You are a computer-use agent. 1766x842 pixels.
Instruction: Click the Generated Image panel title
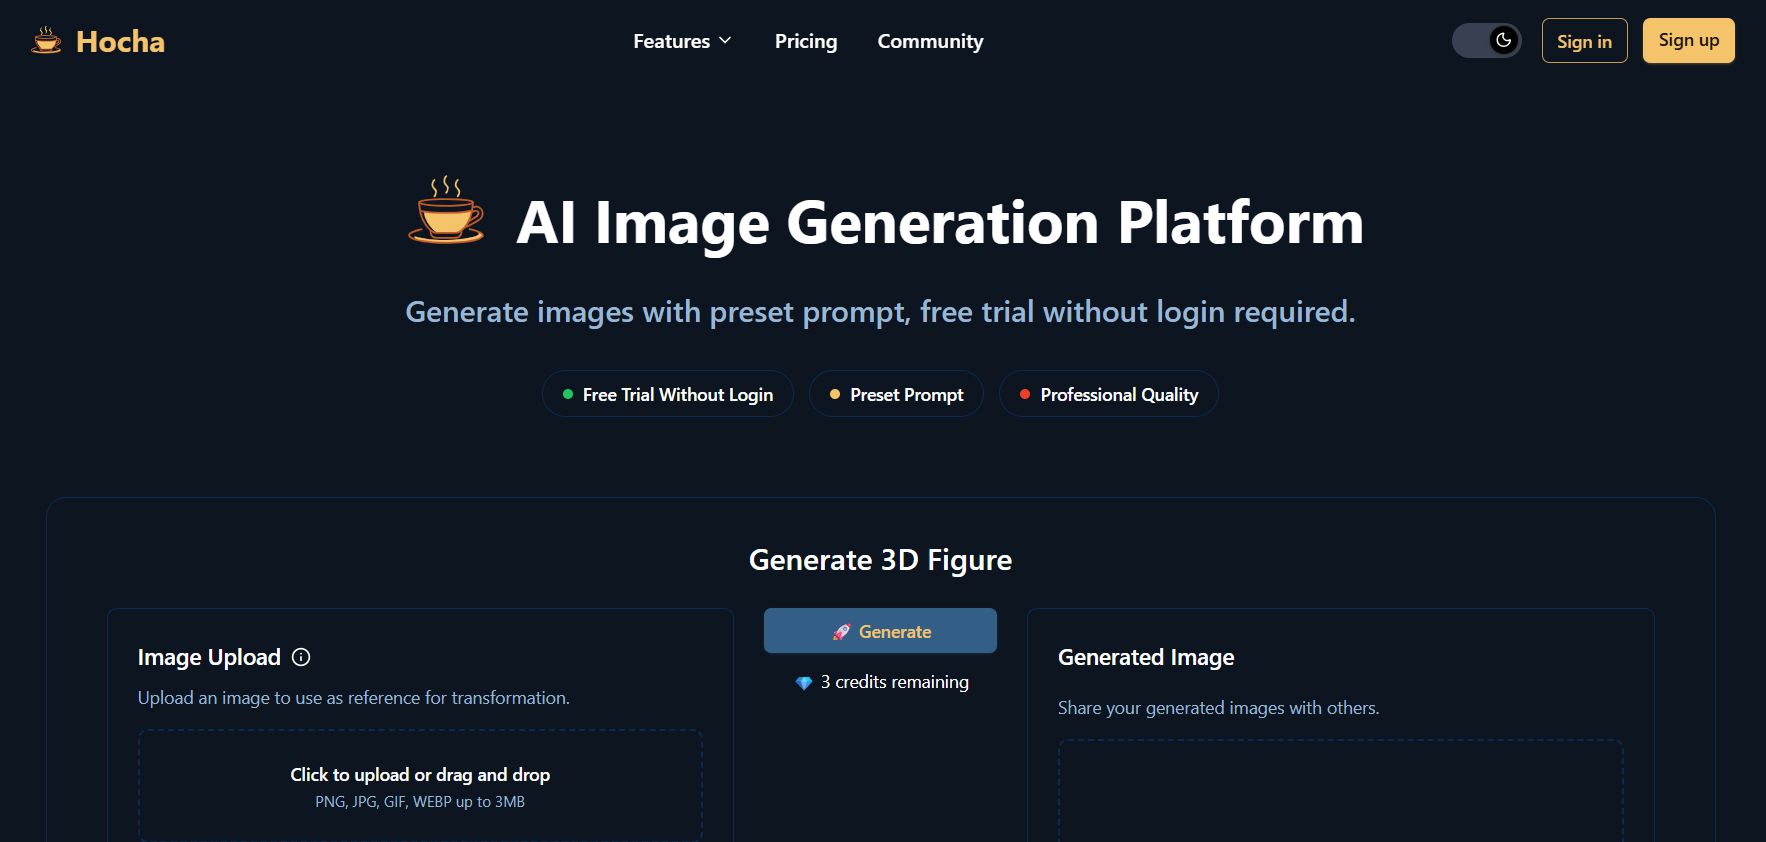(x=1146, y=657)
